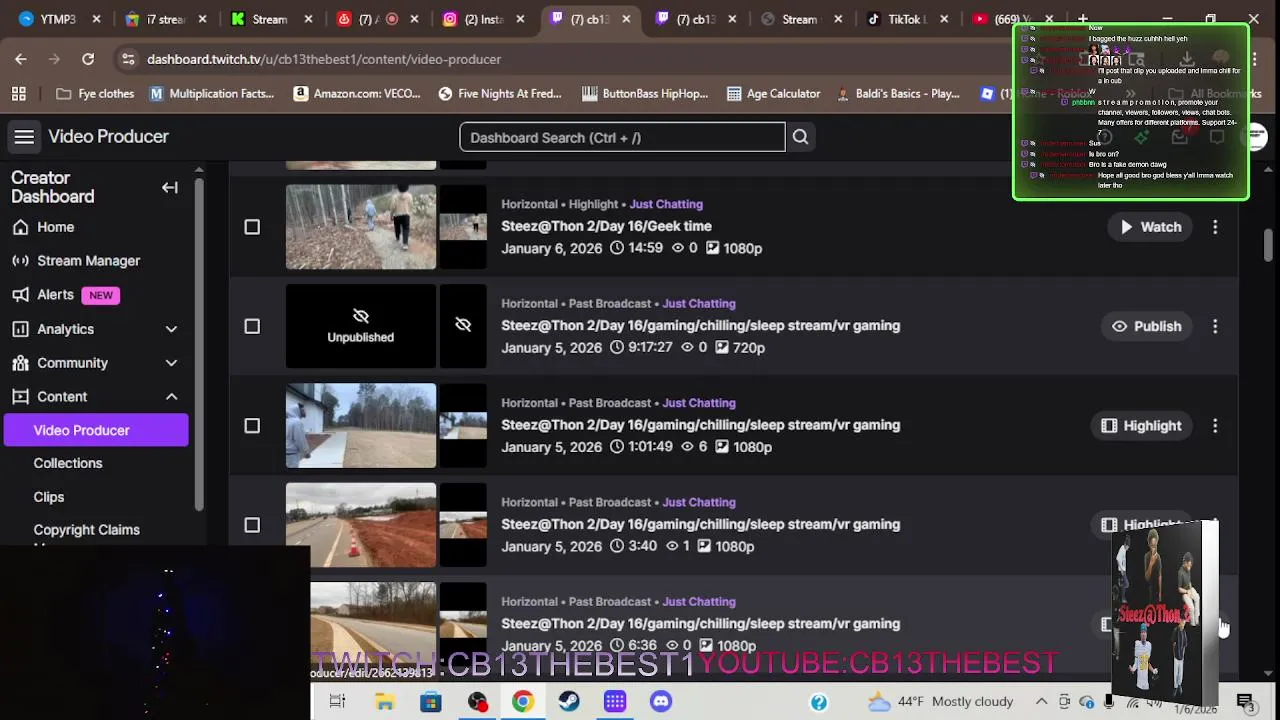Publish the unpublished 9:17:27 broadcast
Screen dimensions: 1280x720
click(1146, 326)
